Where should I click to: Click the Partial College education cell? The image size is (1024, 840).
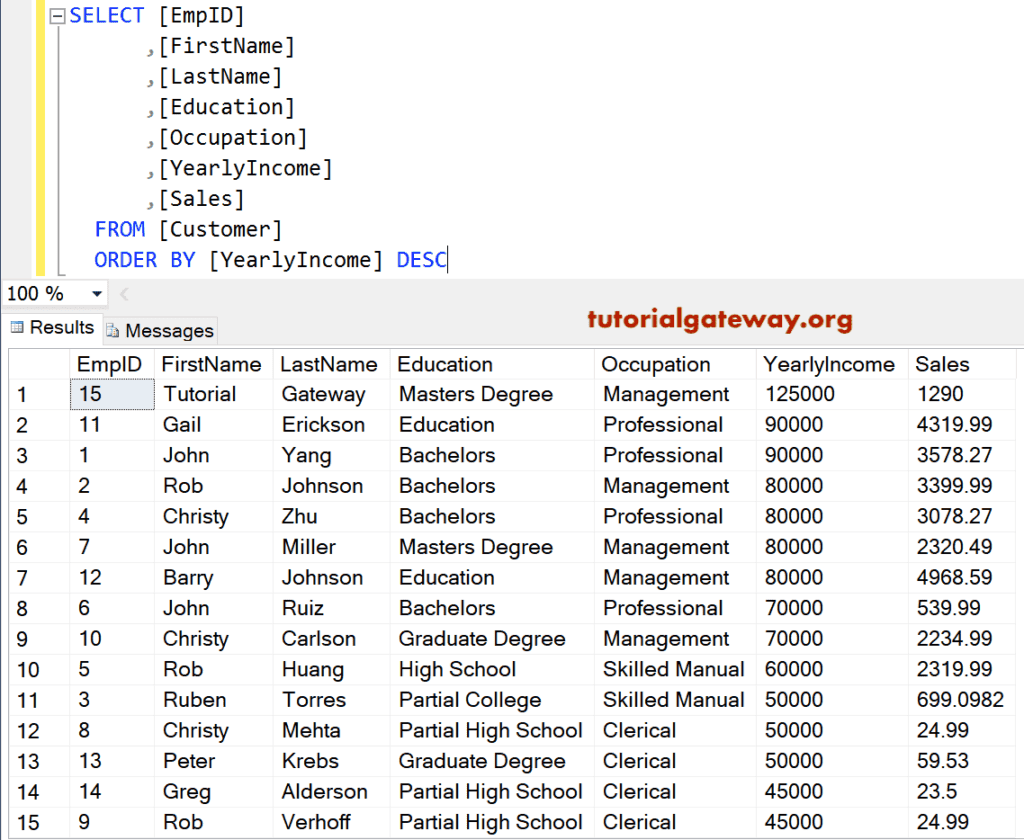coord(492,700)
